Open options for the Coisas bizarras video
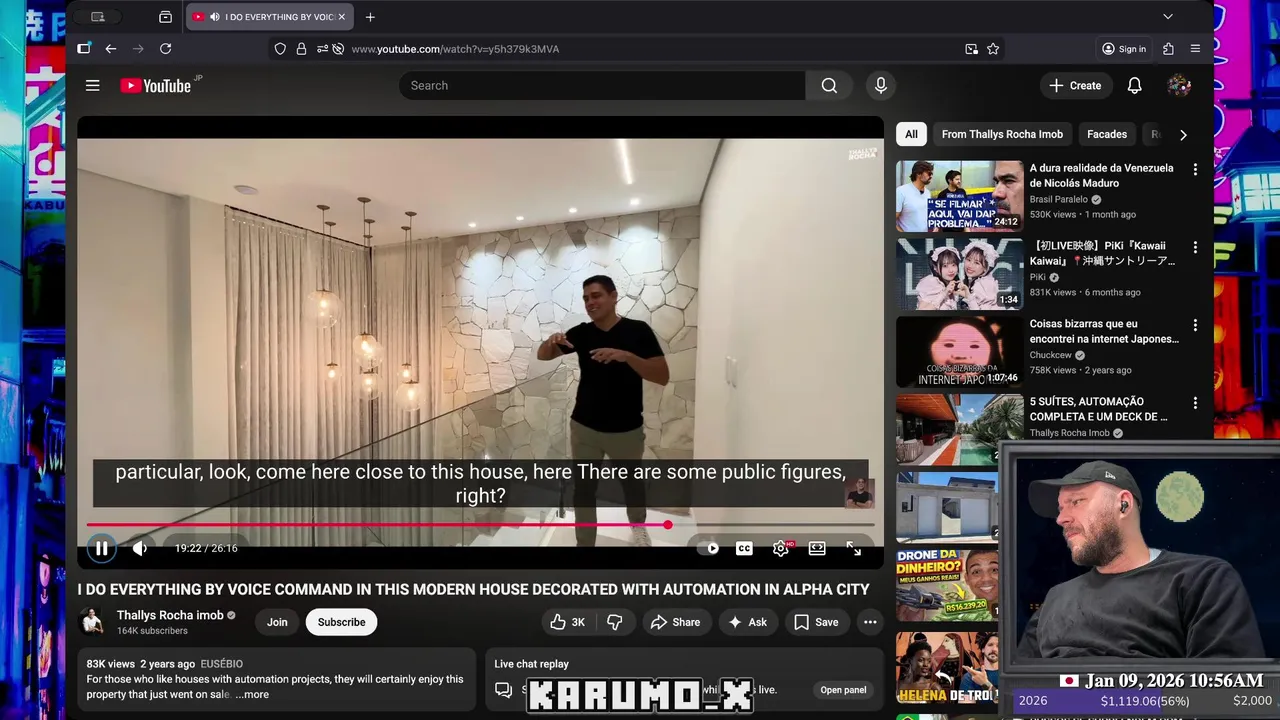Image resolution: width=1280 pixels, height=720 pixels. pos(1194,326)
